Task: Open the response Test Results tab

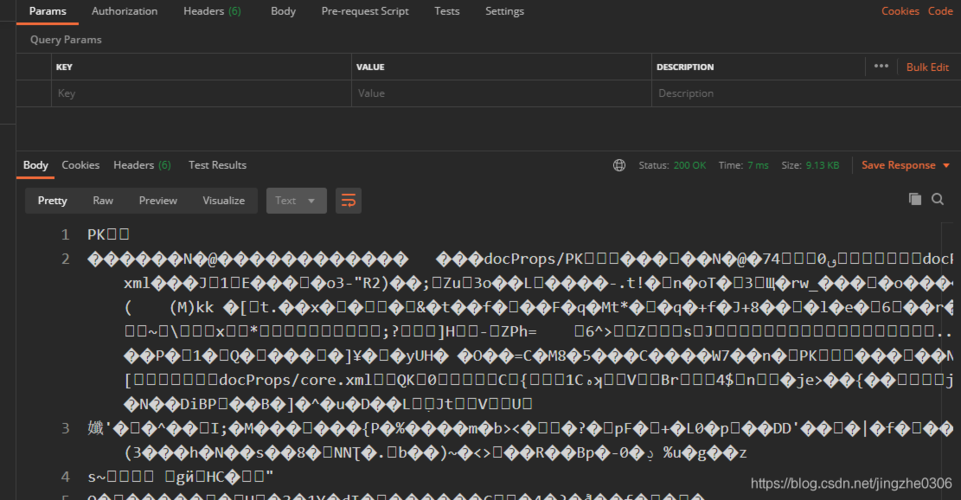Action: tap(217, 165)
